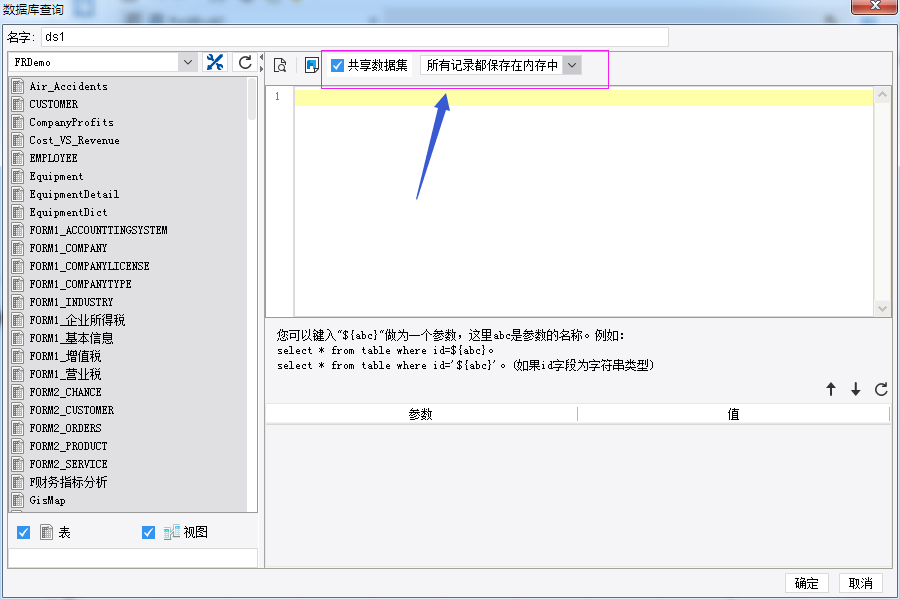The height and width of the screenshot is (600, 900).
Task: Click the table icon next to Air_Accidents
Action: pos(18,86)
